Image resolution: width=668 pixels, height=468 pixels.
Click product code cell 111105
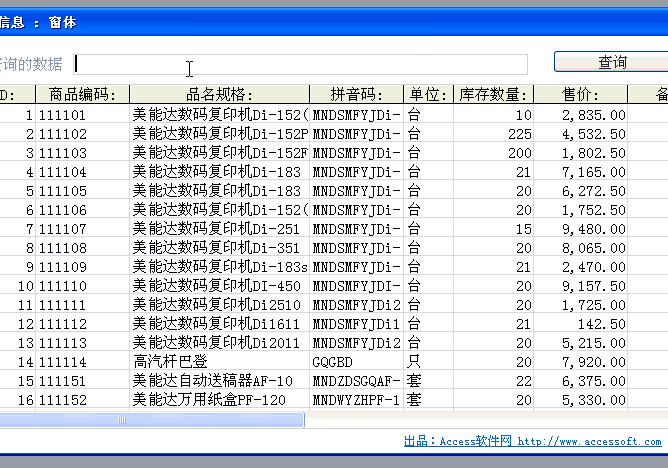point(83,190)
